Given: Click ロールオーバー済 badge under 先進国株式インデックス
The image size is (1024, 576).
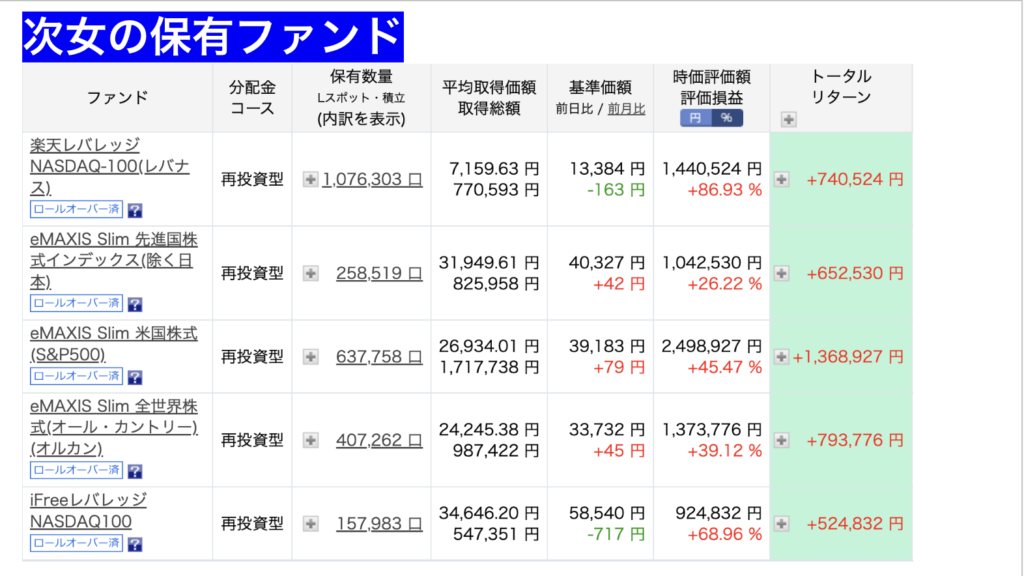Looking at the screenshot, I should point(77,303).
